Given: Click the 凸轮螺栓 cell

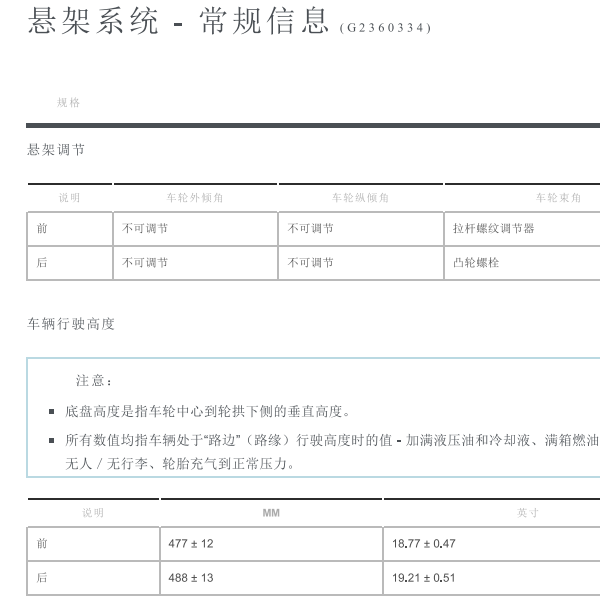Looking at the screenshot, I should click(476, 263).
